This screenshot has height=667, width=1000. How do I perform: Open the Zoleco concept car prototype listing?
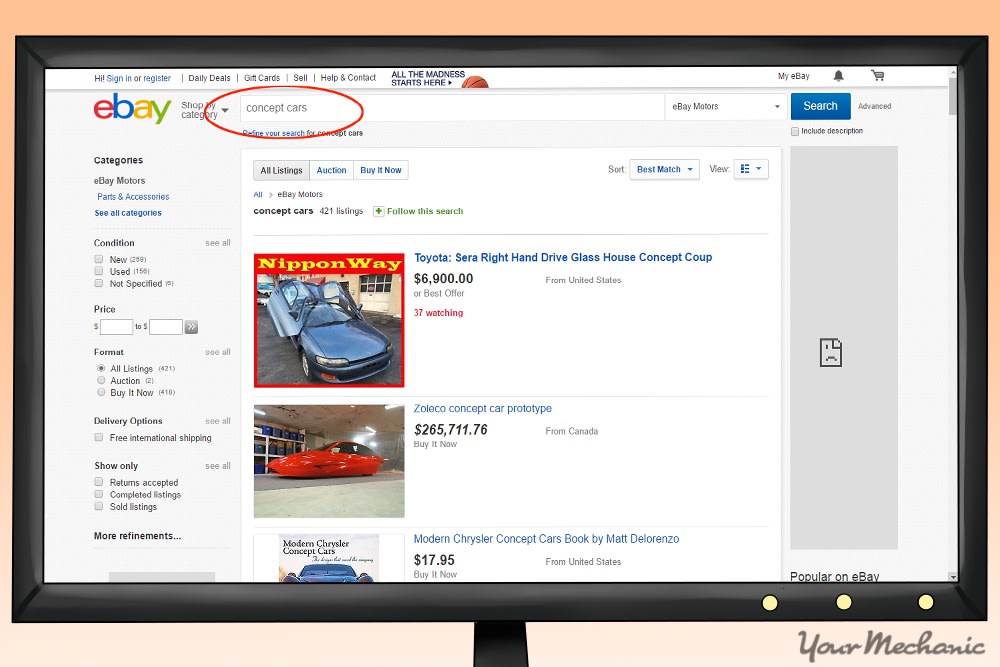coord(482,408)
